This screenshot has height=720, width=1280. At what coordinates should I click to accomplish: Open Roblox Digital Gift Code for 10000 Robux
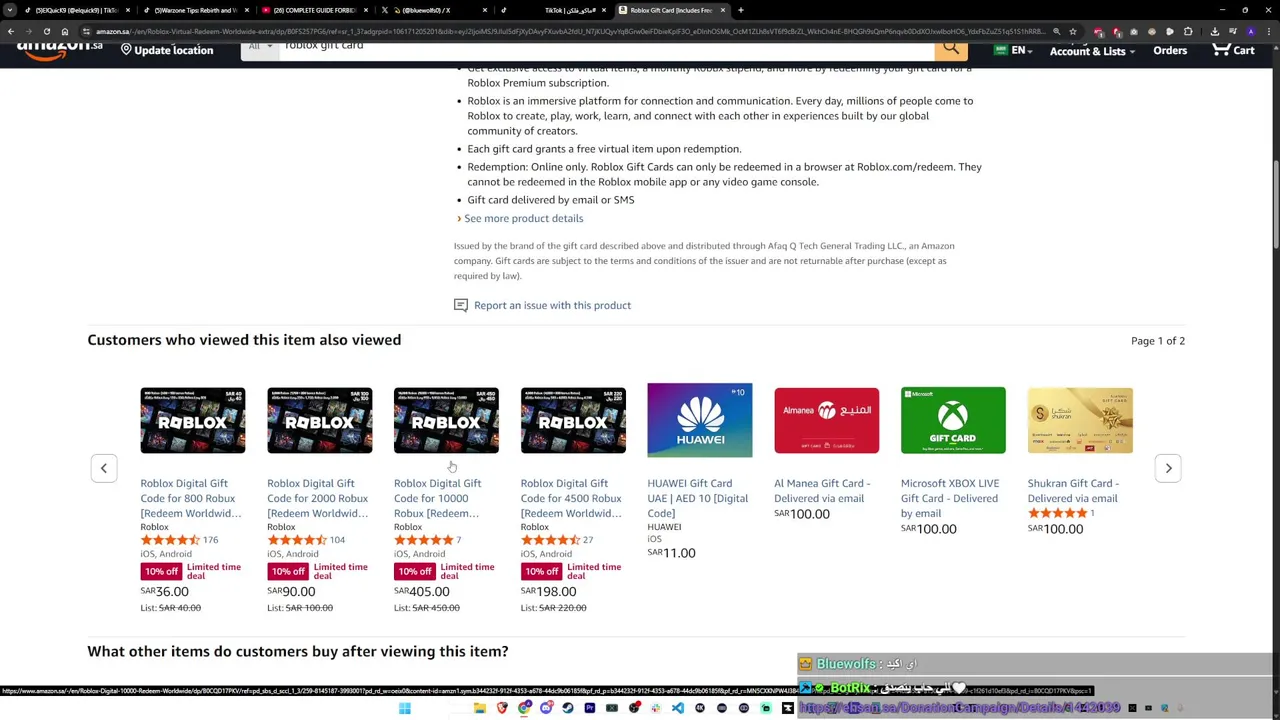pyautogui.click(x=437, y=498)
